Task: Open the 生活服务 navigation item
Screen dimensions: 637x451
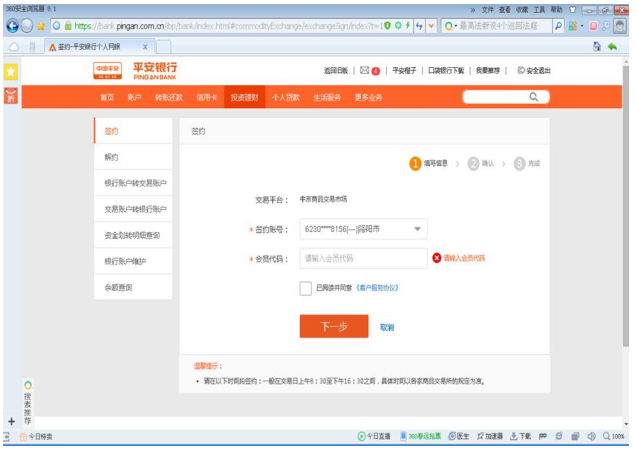Action: (327, 97)
